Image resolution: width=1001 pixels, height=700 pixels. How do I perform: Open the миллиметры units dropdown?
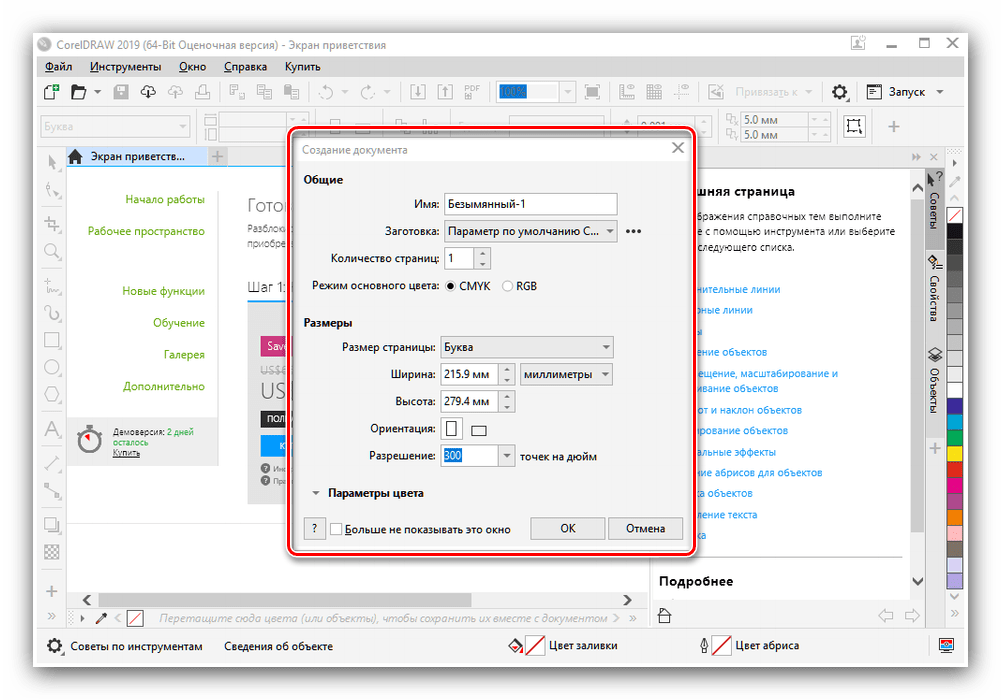coord(566,374)
